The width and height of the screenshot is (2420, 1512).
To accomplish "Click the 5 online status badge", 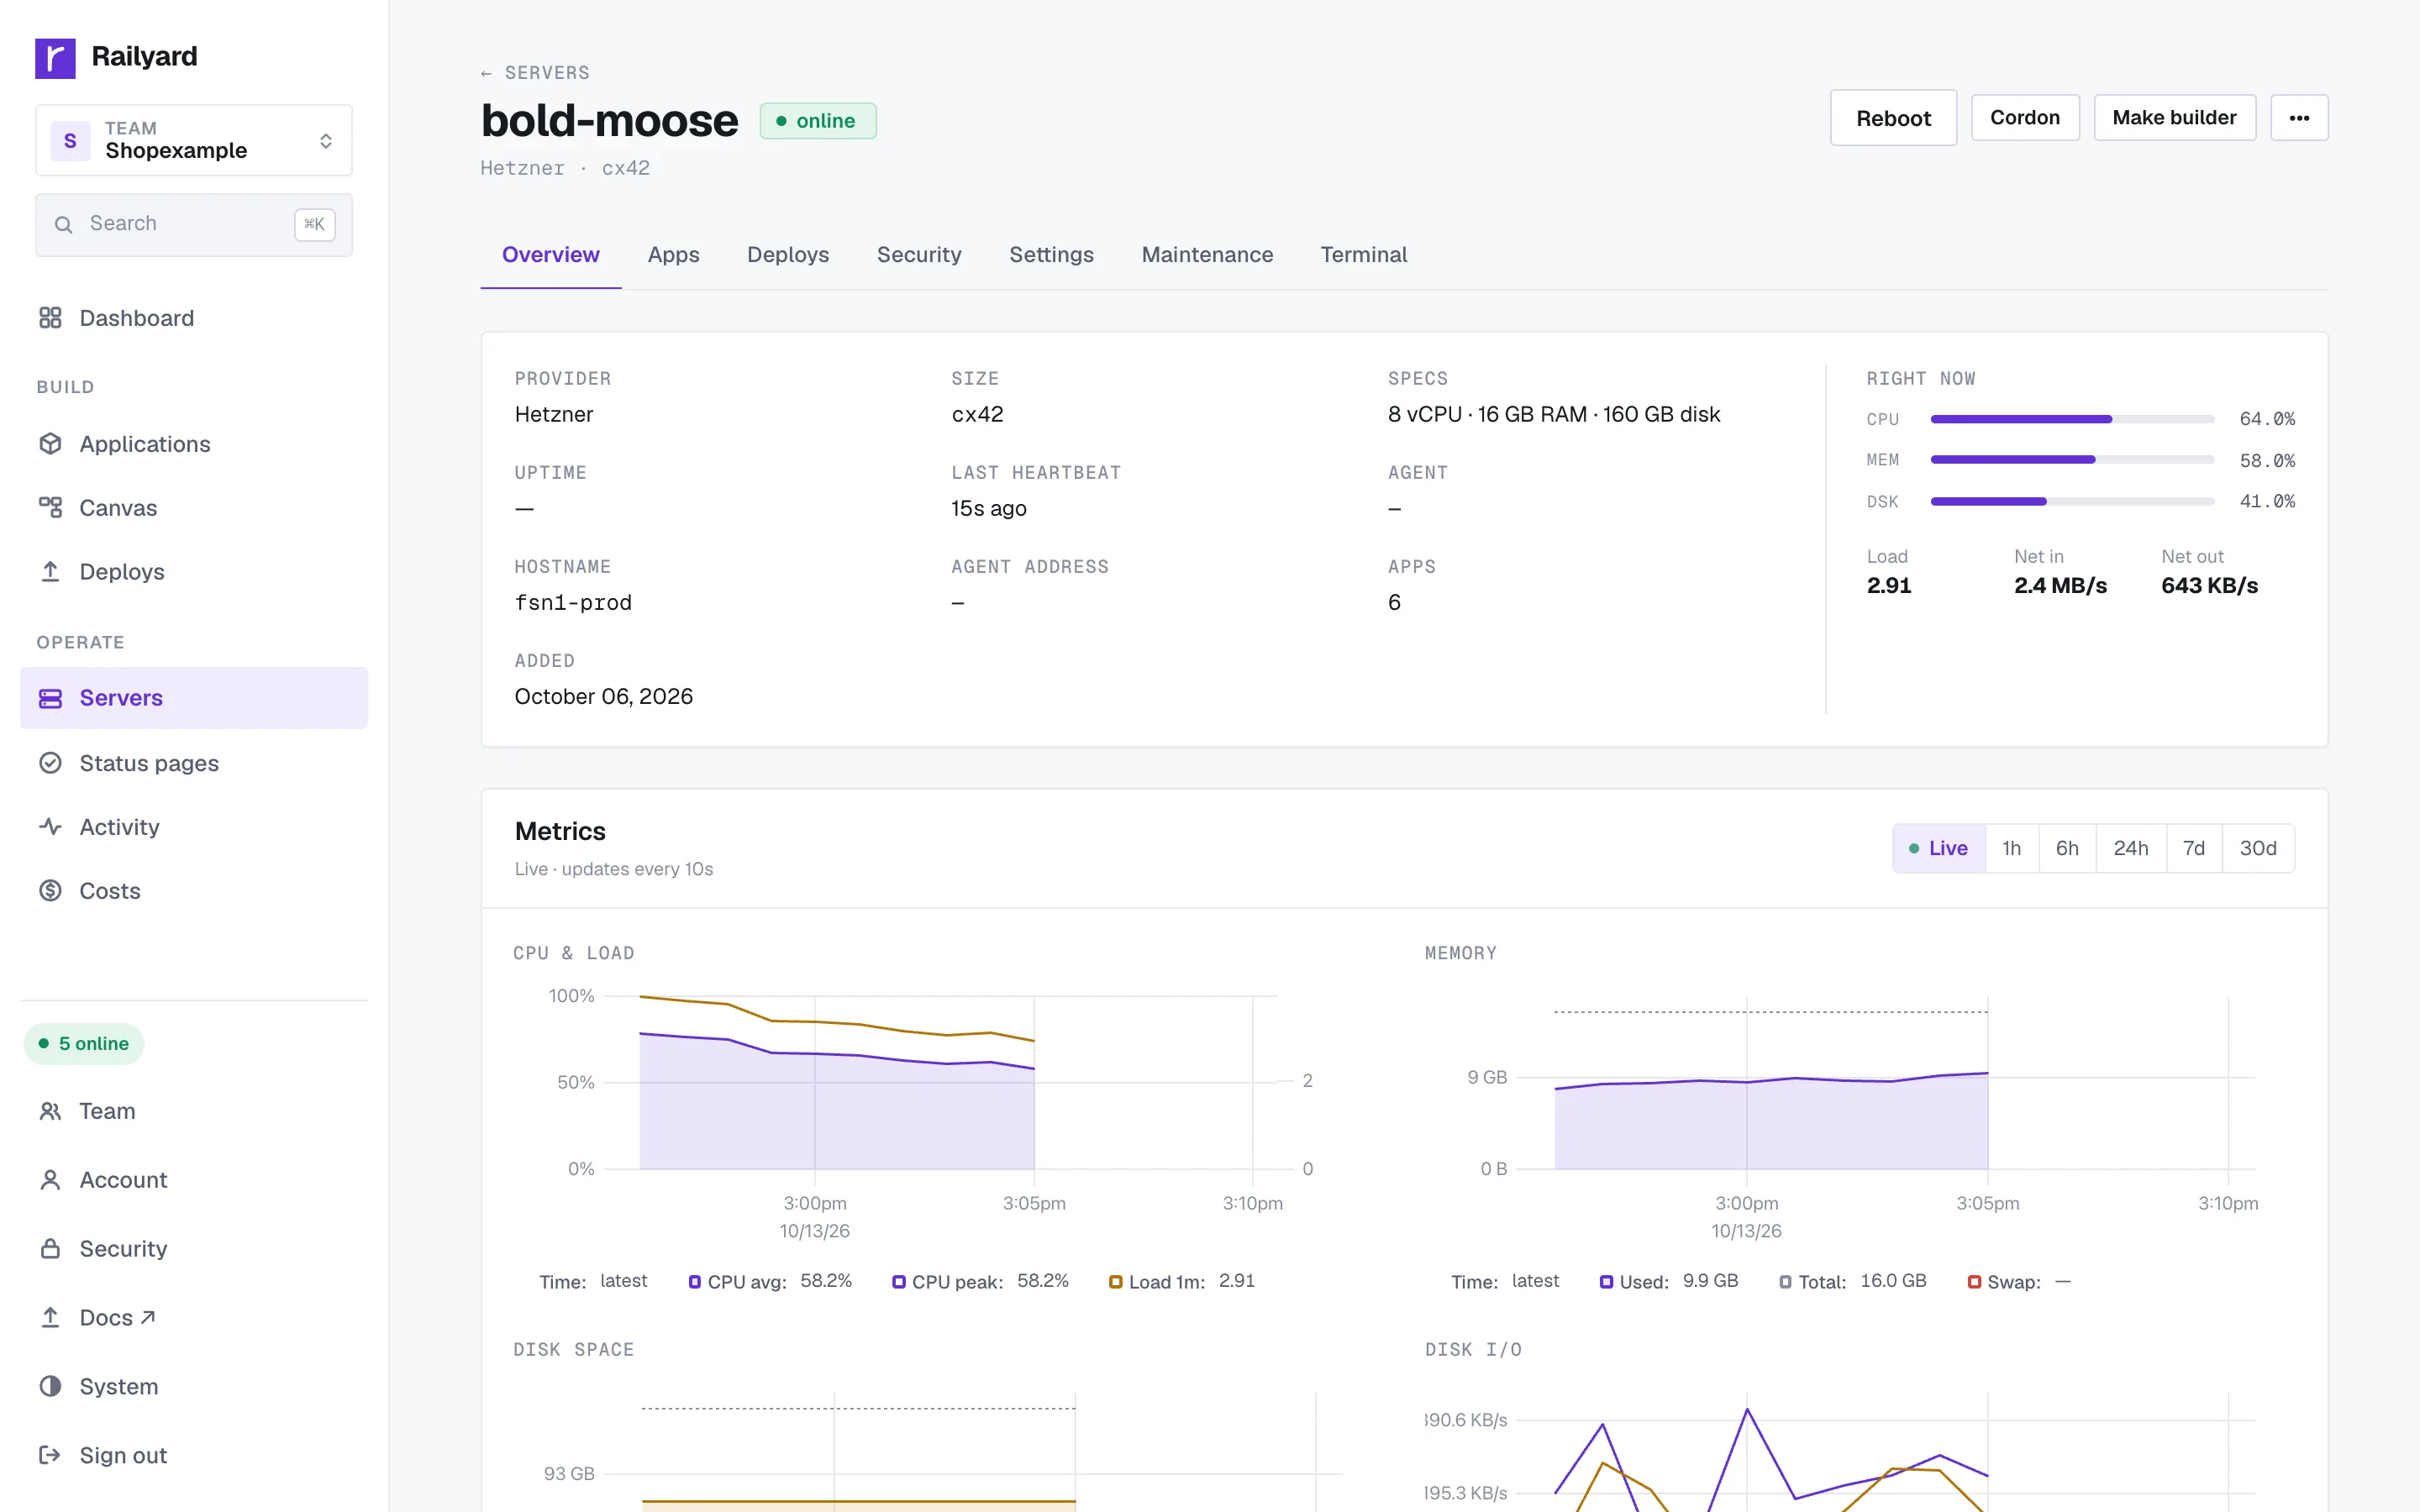I will point(84,1044).
